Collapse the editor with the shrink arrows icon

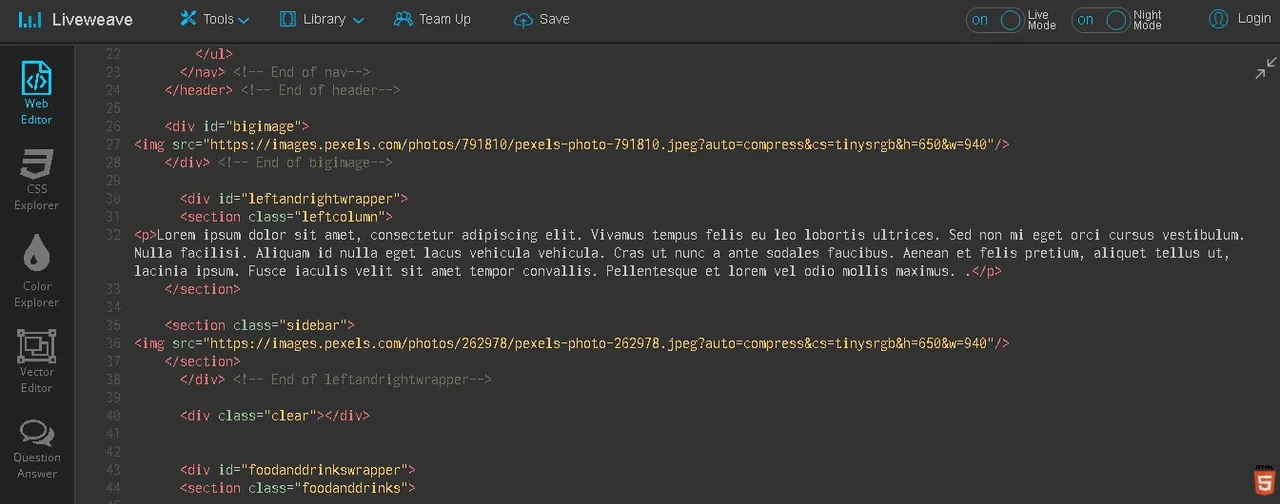tap(1266, 68)
